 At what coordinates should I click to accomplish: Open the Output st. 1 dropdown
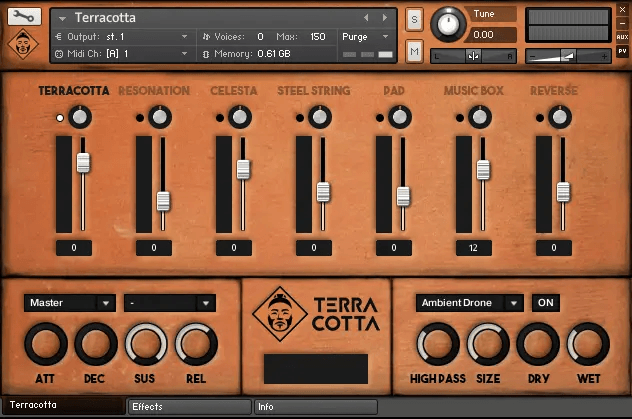[x=122, y=37]
